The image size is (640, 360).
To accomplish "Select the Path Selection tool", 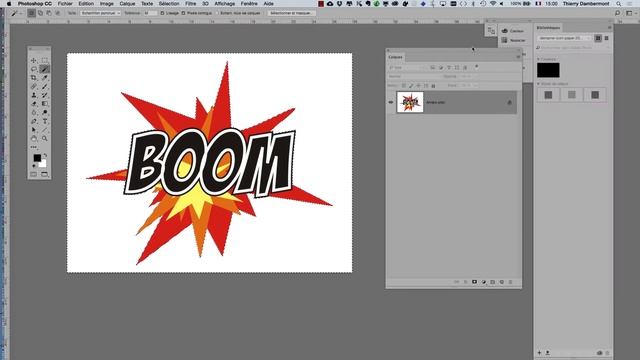I will 34,130.
